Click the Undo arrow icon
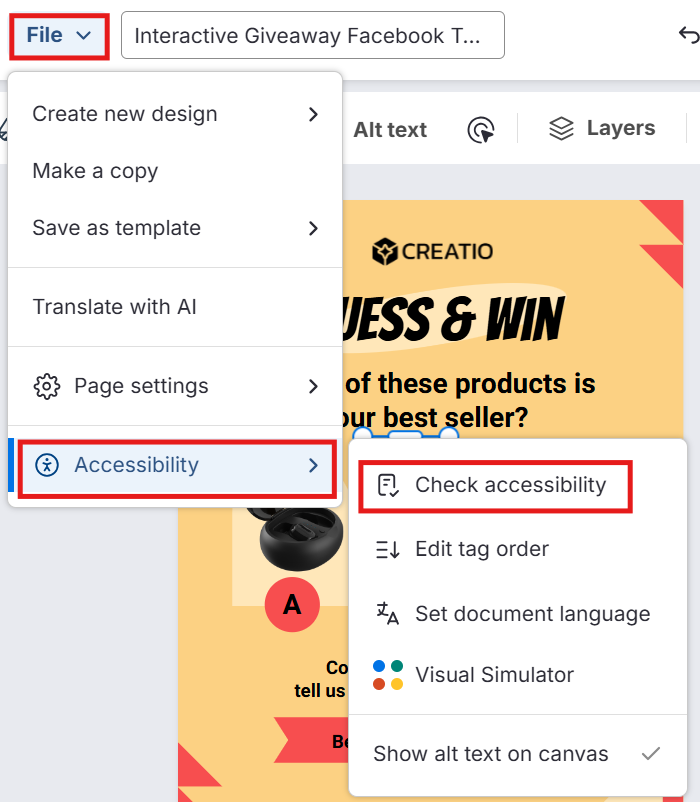700x802 pixels. [688, 36]
